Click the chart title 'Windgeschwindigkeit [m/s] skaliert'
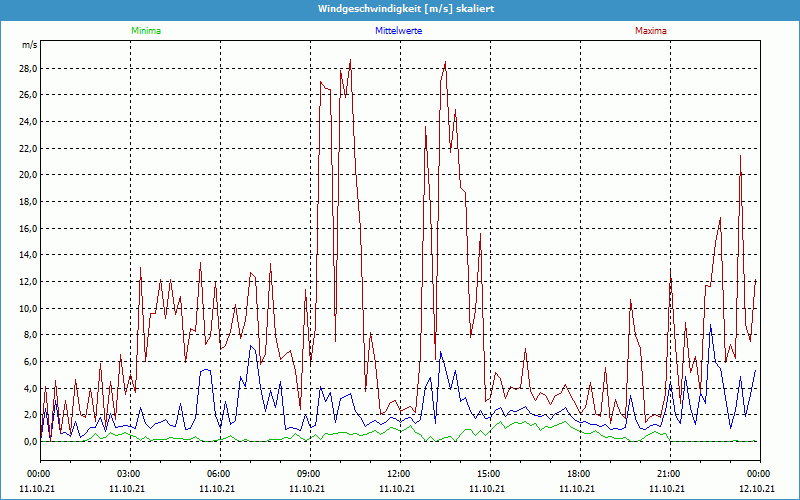 tap(406, 9)
